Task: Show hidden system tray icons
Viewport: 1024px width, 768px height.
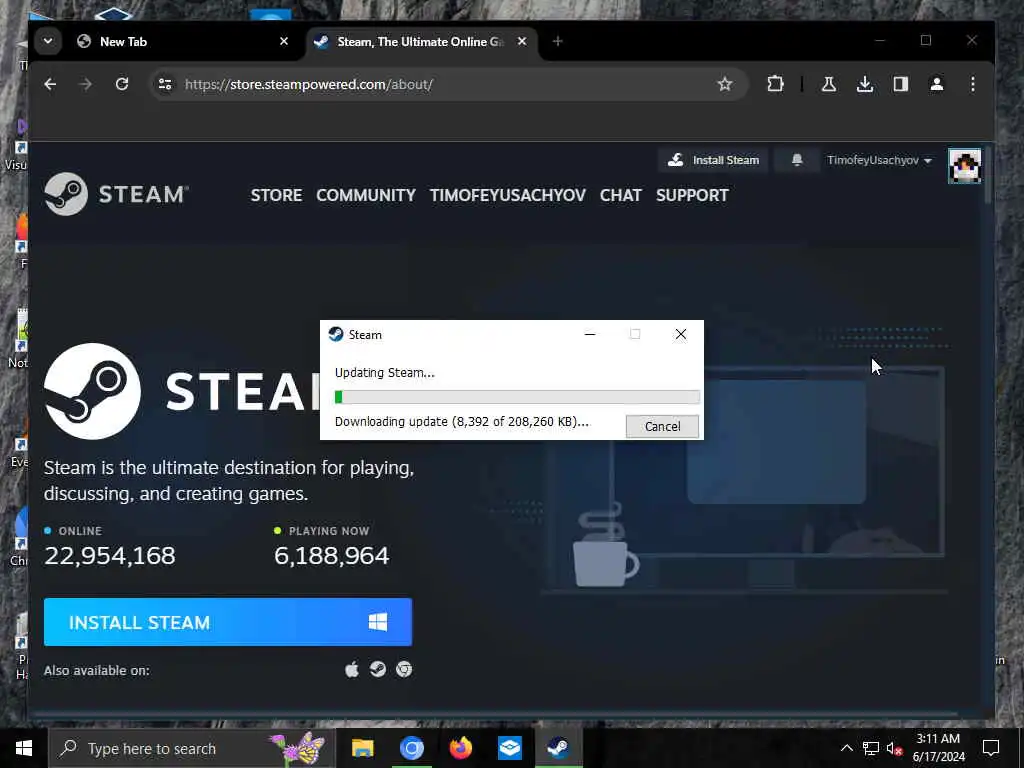Action: (846, 748)
